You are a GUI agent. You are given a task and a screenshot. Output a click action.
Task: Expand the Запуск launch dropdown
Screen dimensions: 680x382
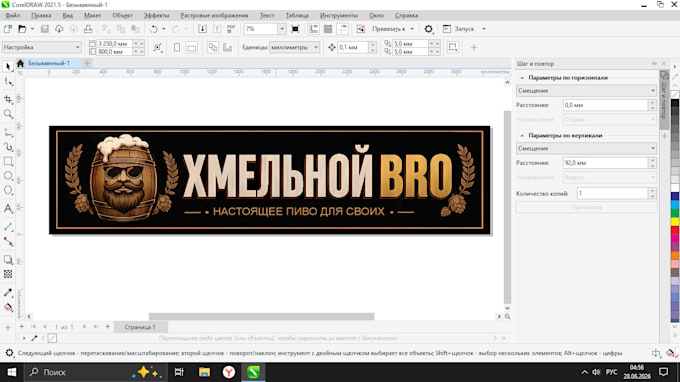484,29
